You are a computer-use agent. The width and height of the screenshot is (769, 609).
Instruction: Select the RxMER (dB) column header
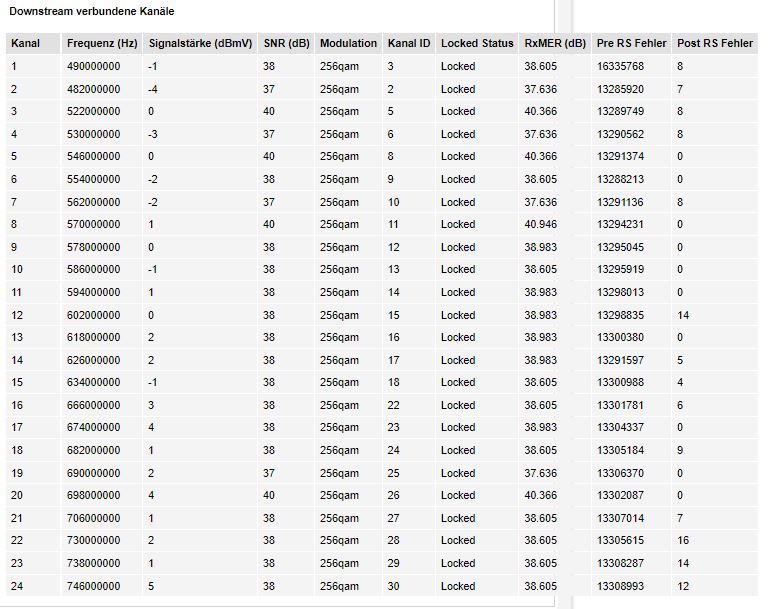coord(555,43)
